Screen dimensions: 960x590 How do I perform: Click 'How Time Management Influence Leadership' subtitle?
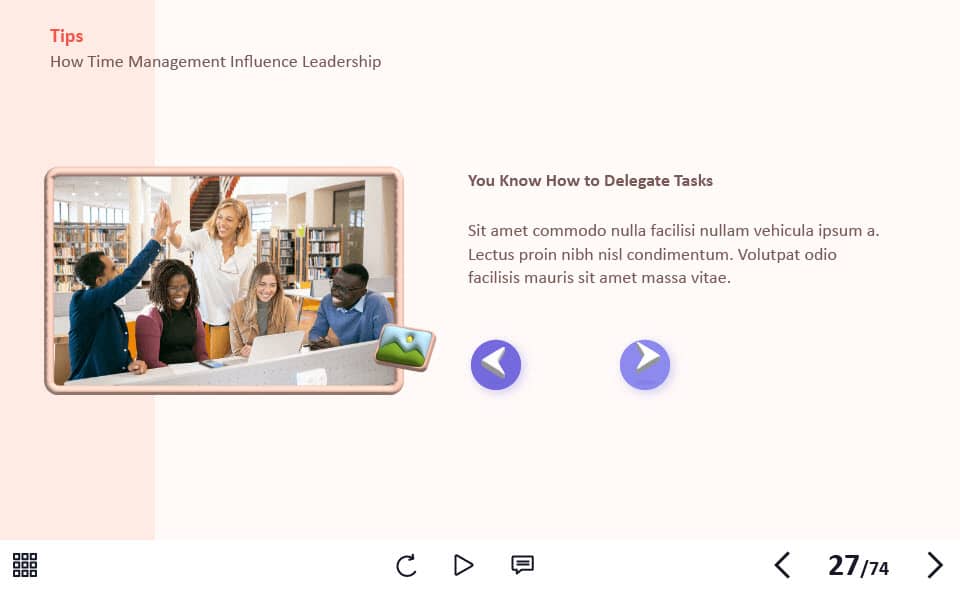[x=216, y=62]
